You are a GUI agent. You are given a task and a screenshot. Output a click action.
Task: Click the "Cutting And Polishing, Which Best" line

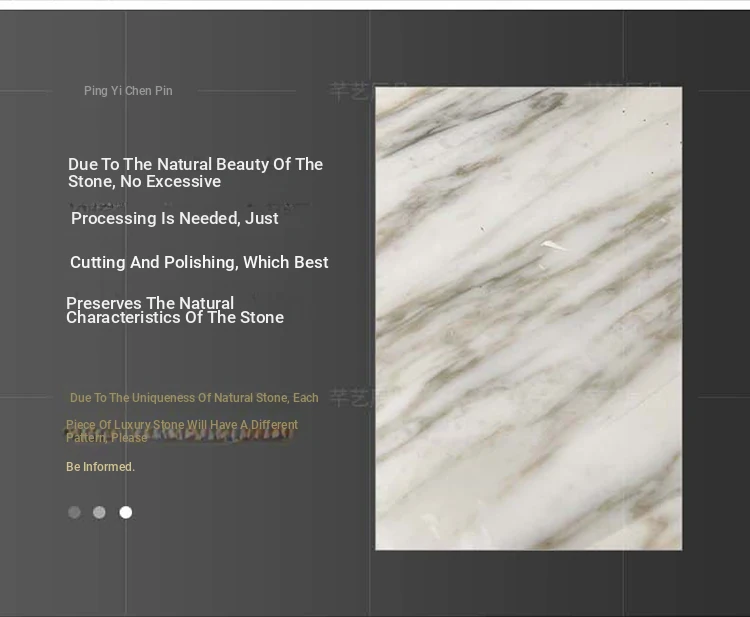tap(199, 262)
